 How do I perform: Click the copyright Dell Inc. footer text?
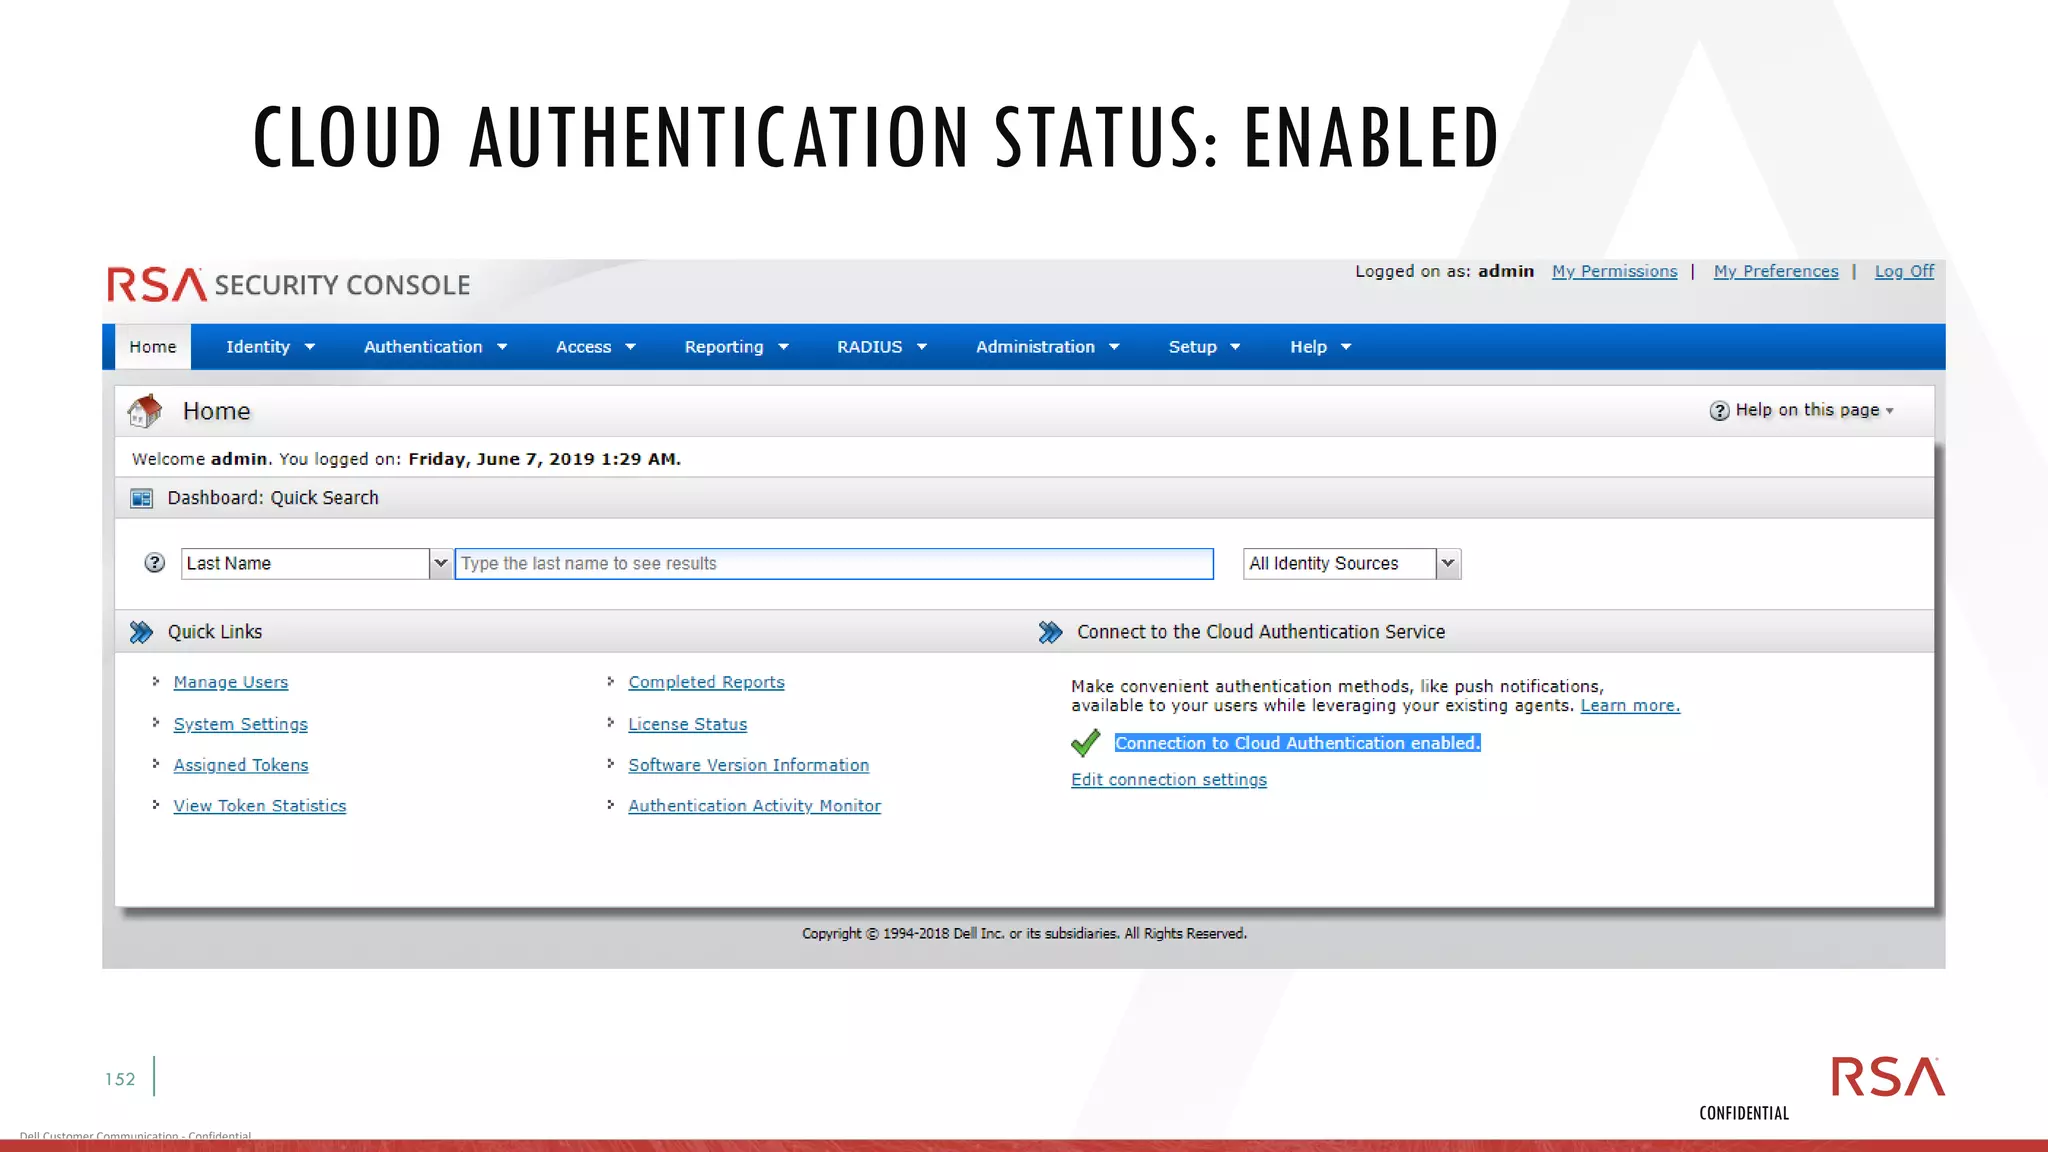click(x=1024, y=933)
